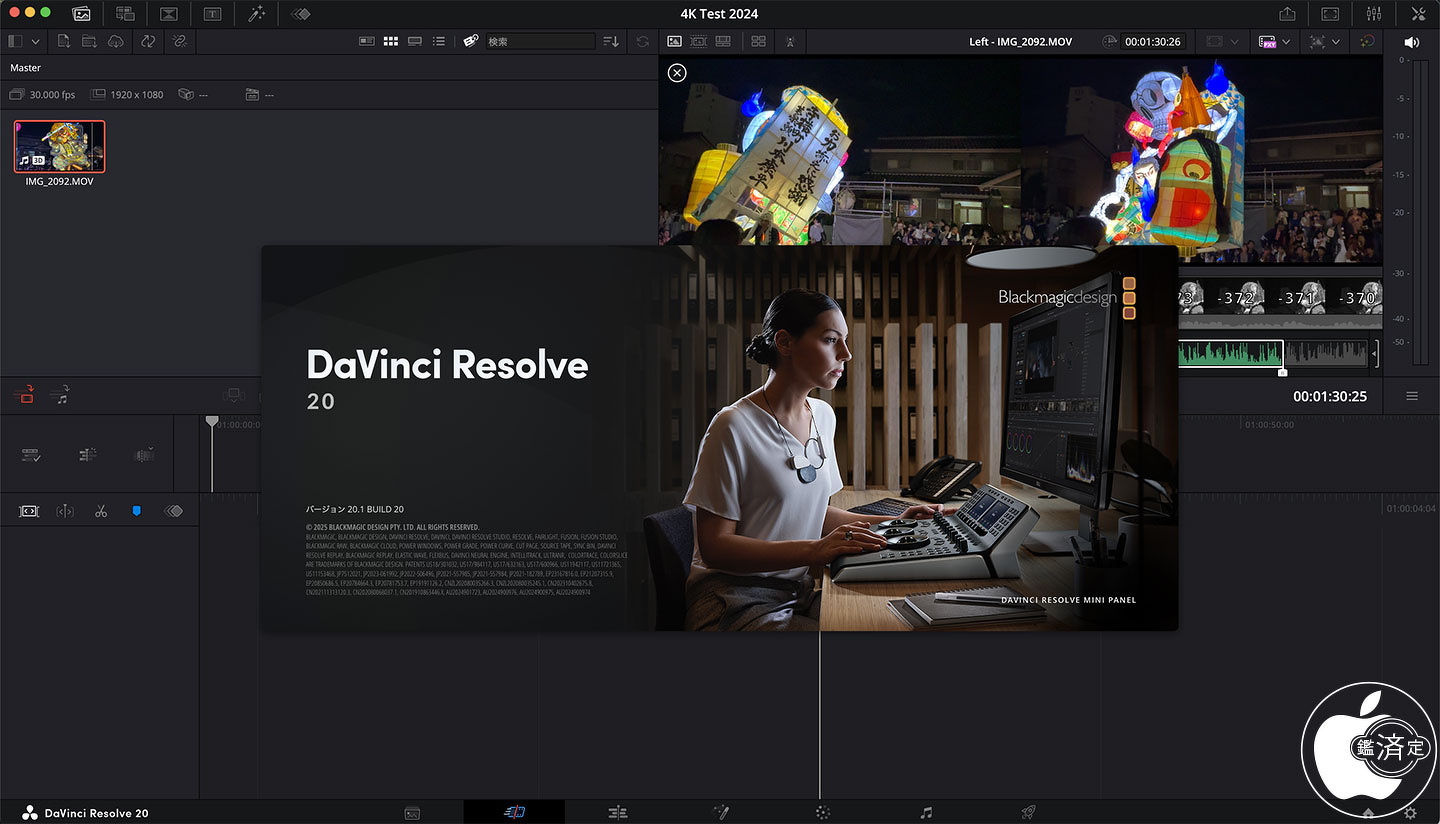The image size is (1440, 824).
Task: Click the Sync Clips icon
Action: (x=148, y=41)
